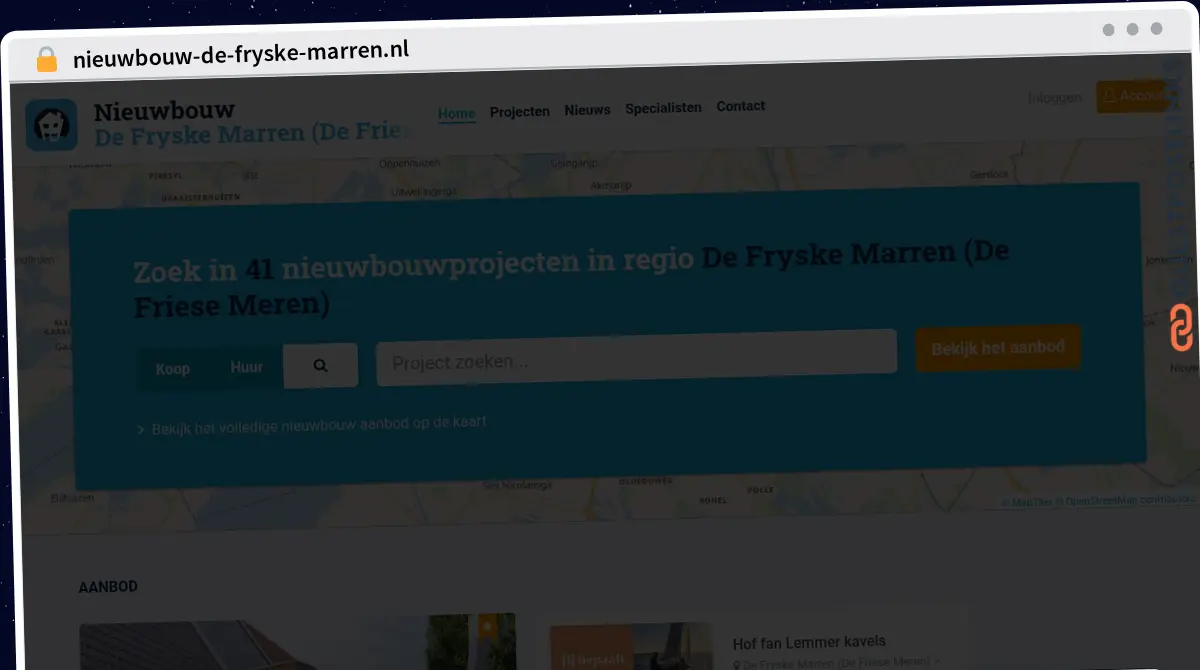This screenshot has width=1200, height=670.
Task: Open the Hof fan Lemmer thumbnail image
Action: coord(631,646)
